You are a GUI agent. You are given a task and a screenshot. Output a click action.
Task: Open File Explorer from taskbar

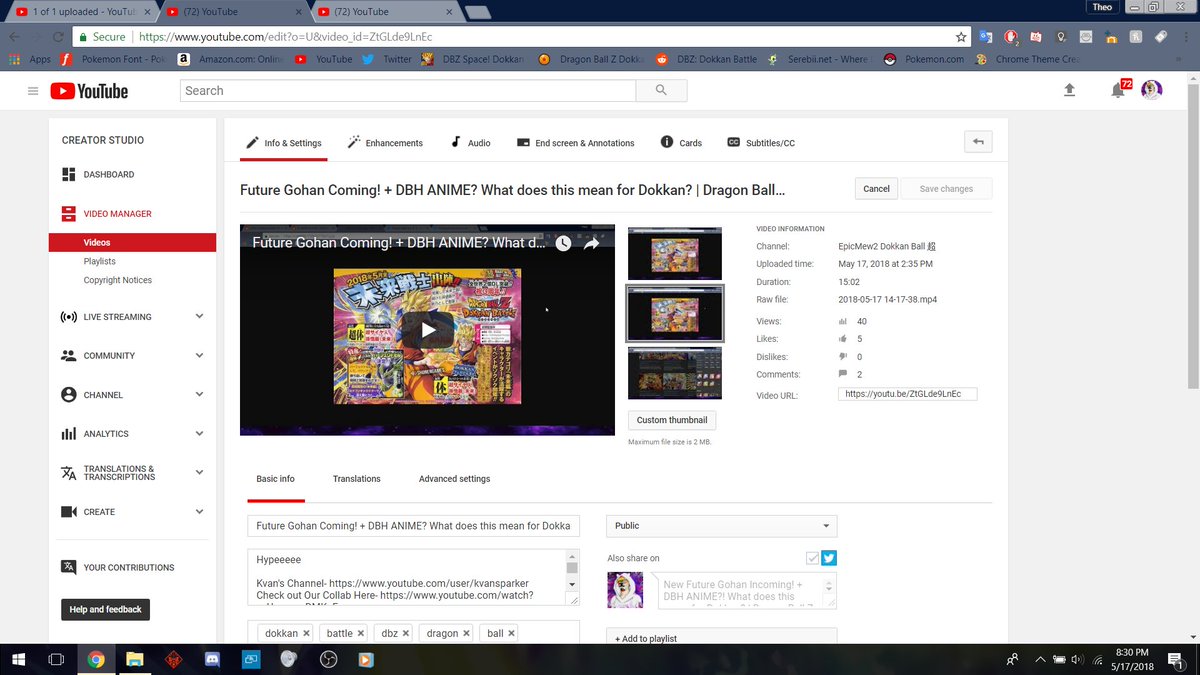click(135, 659)
